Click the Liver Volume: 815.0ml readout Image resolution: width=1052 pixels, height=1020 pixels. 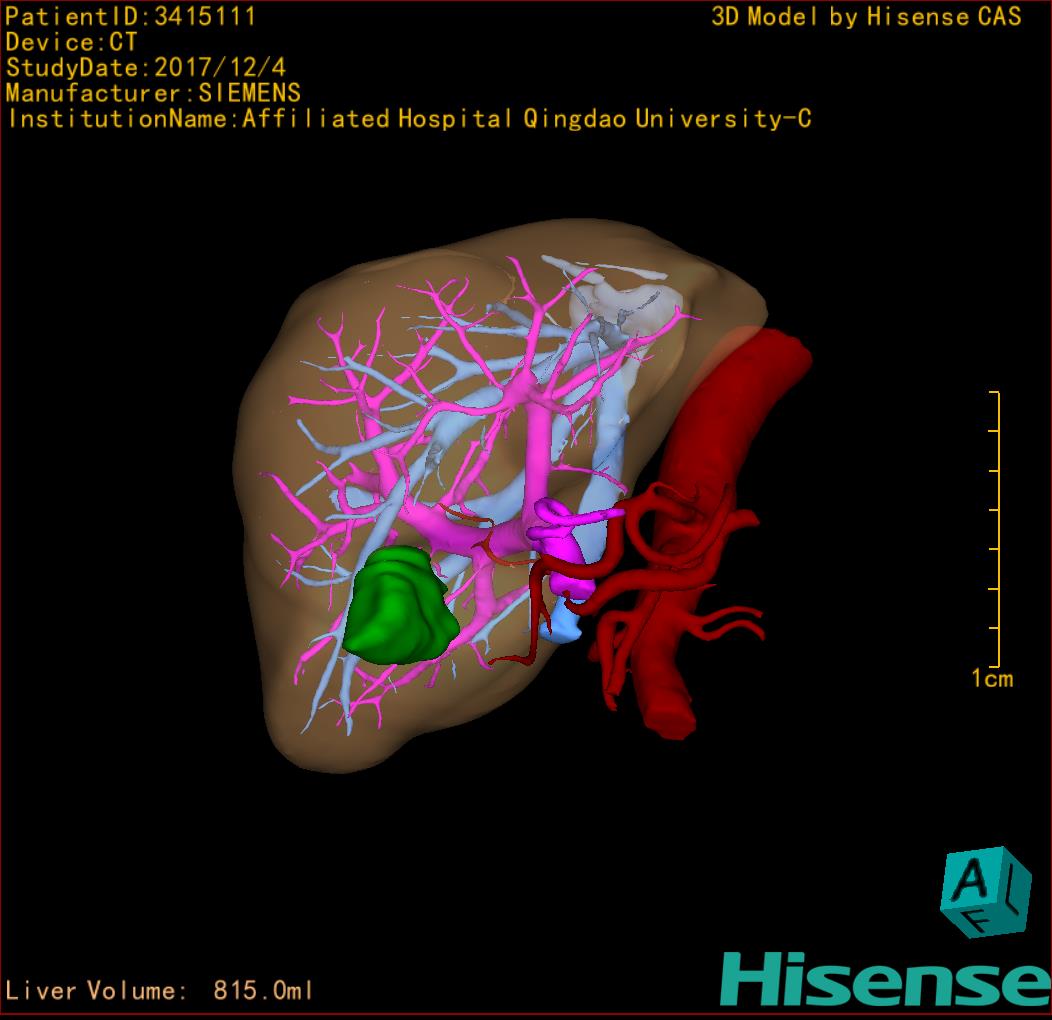click(x=158, y=990)
